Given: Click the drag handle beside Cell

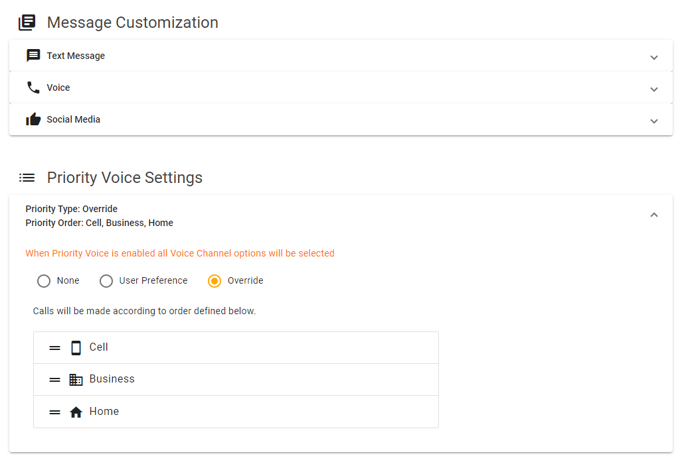Looking at the screenshot, I should point(55,348).
